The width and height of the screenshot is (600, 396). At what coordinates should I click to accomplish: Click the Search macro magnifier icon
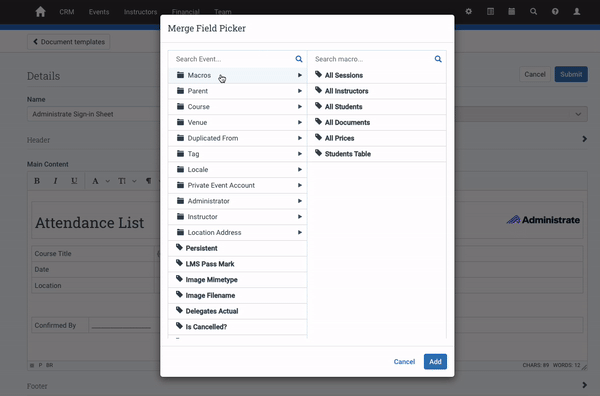(x=438, y=59)
